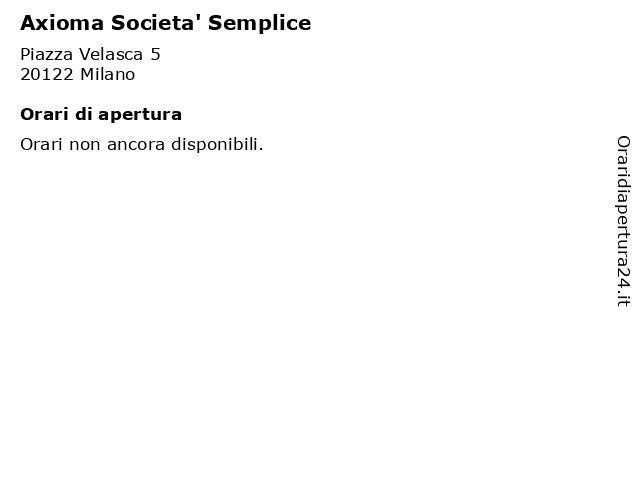640x480 pixels.
Task: Click the bold word di in subheading
Action: tap(83, 114)
